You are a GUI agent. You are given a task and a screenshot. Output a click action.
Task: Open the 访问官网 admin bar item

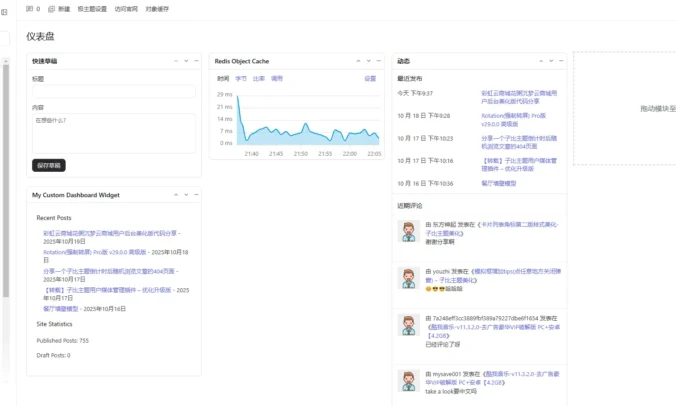click(126, 9)
